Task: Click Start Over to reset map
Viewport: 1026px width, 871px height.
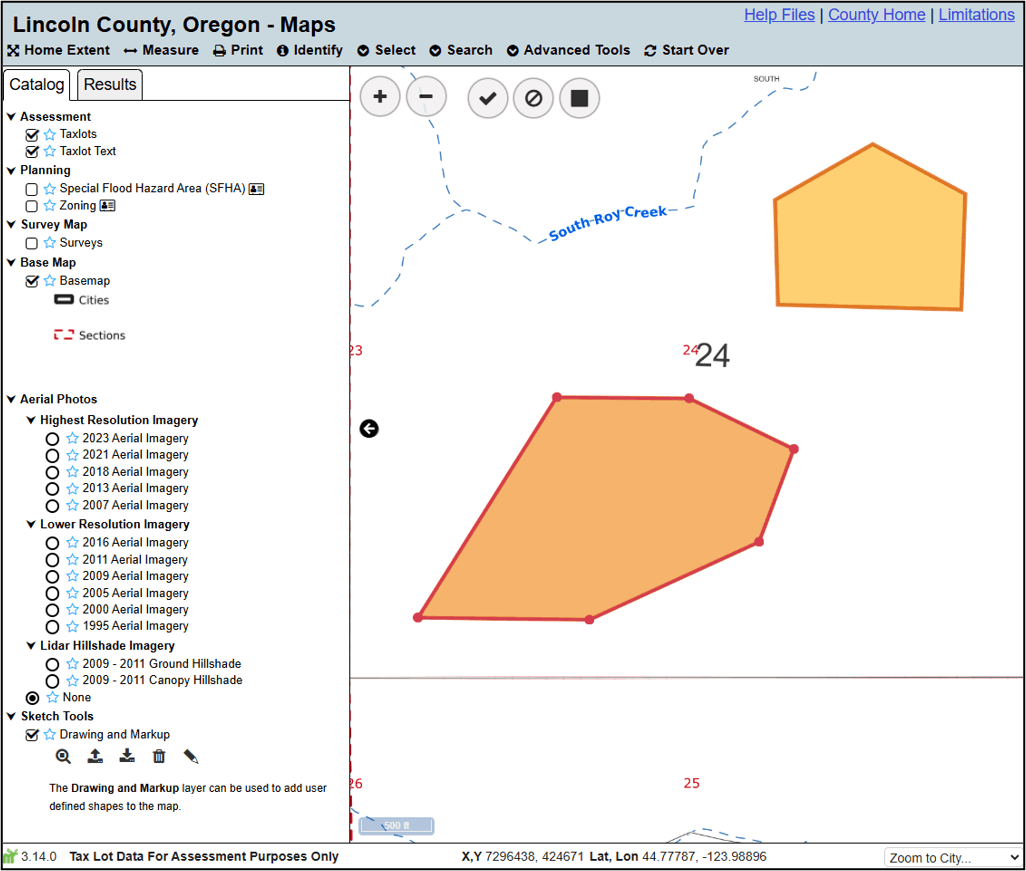Action: (686, 50)
